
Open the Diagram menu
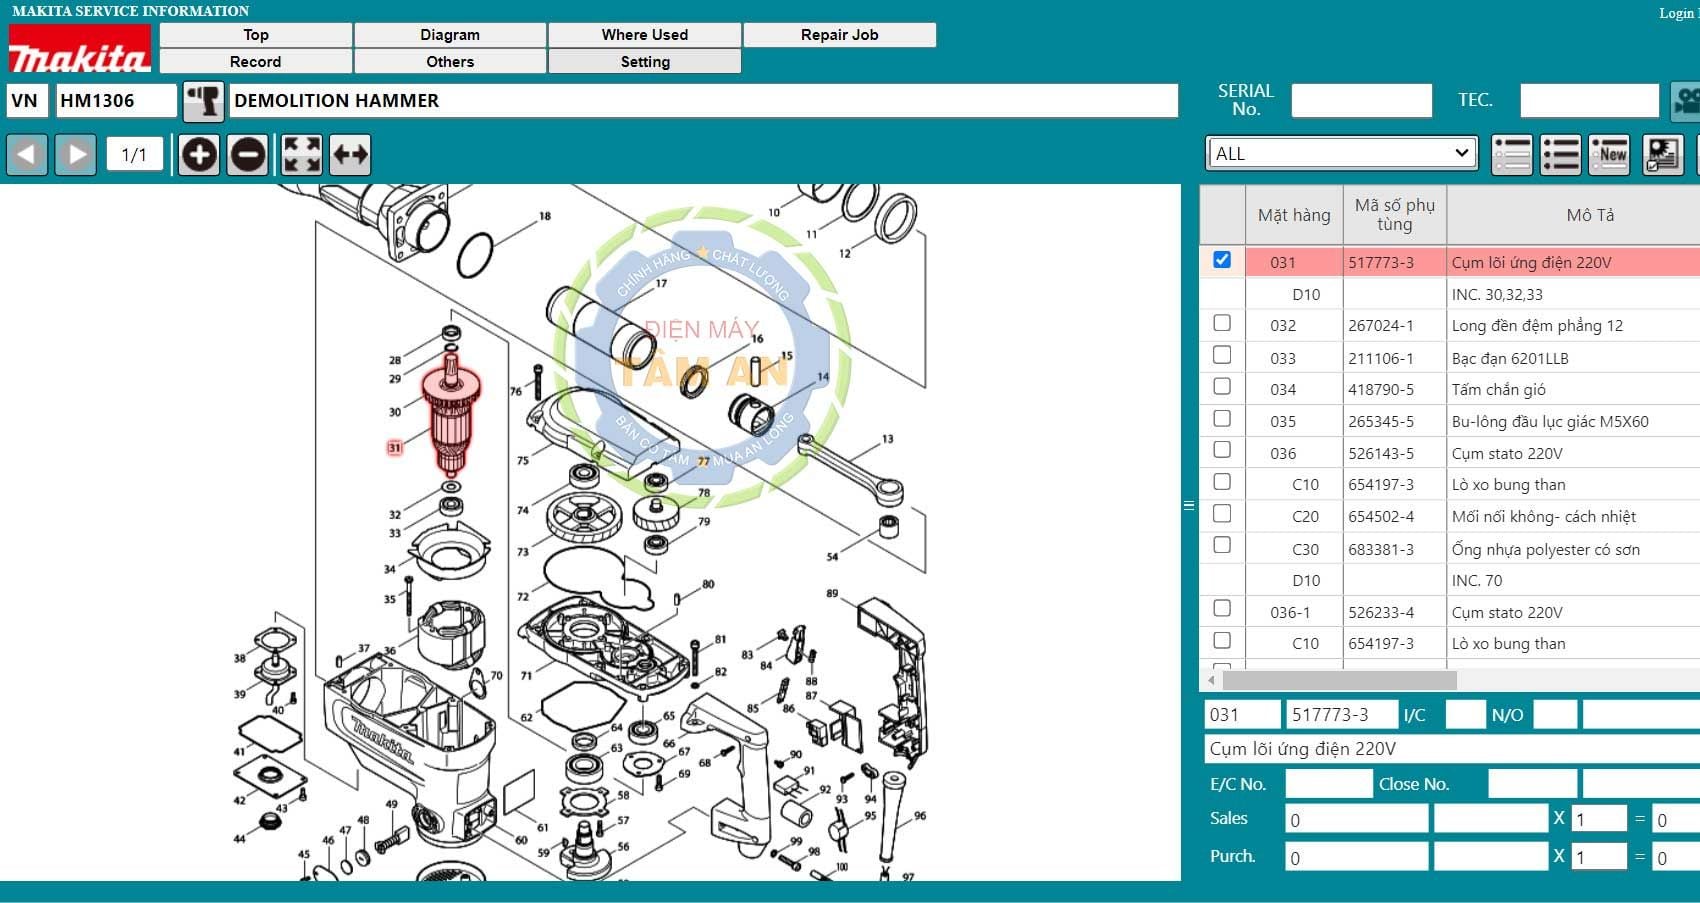[450, 35]
